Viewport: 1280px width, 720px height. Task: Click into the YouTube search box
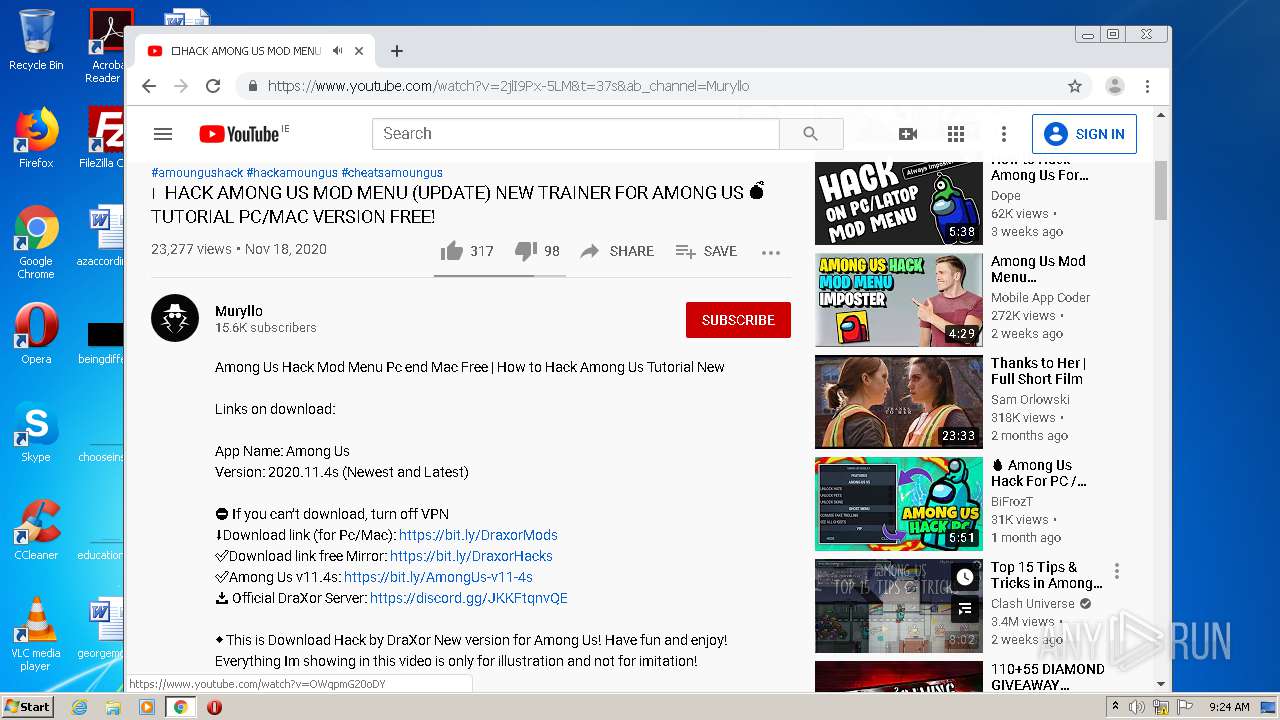575,134
